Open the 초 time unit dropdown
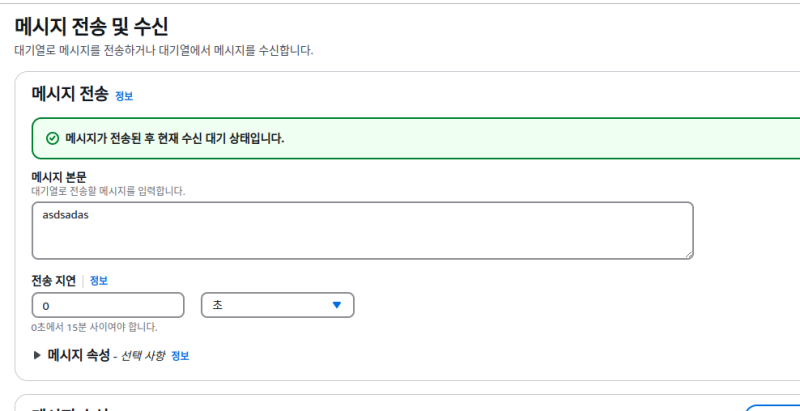The width and height of the screenshot is (800, 411). coord(277,305)
